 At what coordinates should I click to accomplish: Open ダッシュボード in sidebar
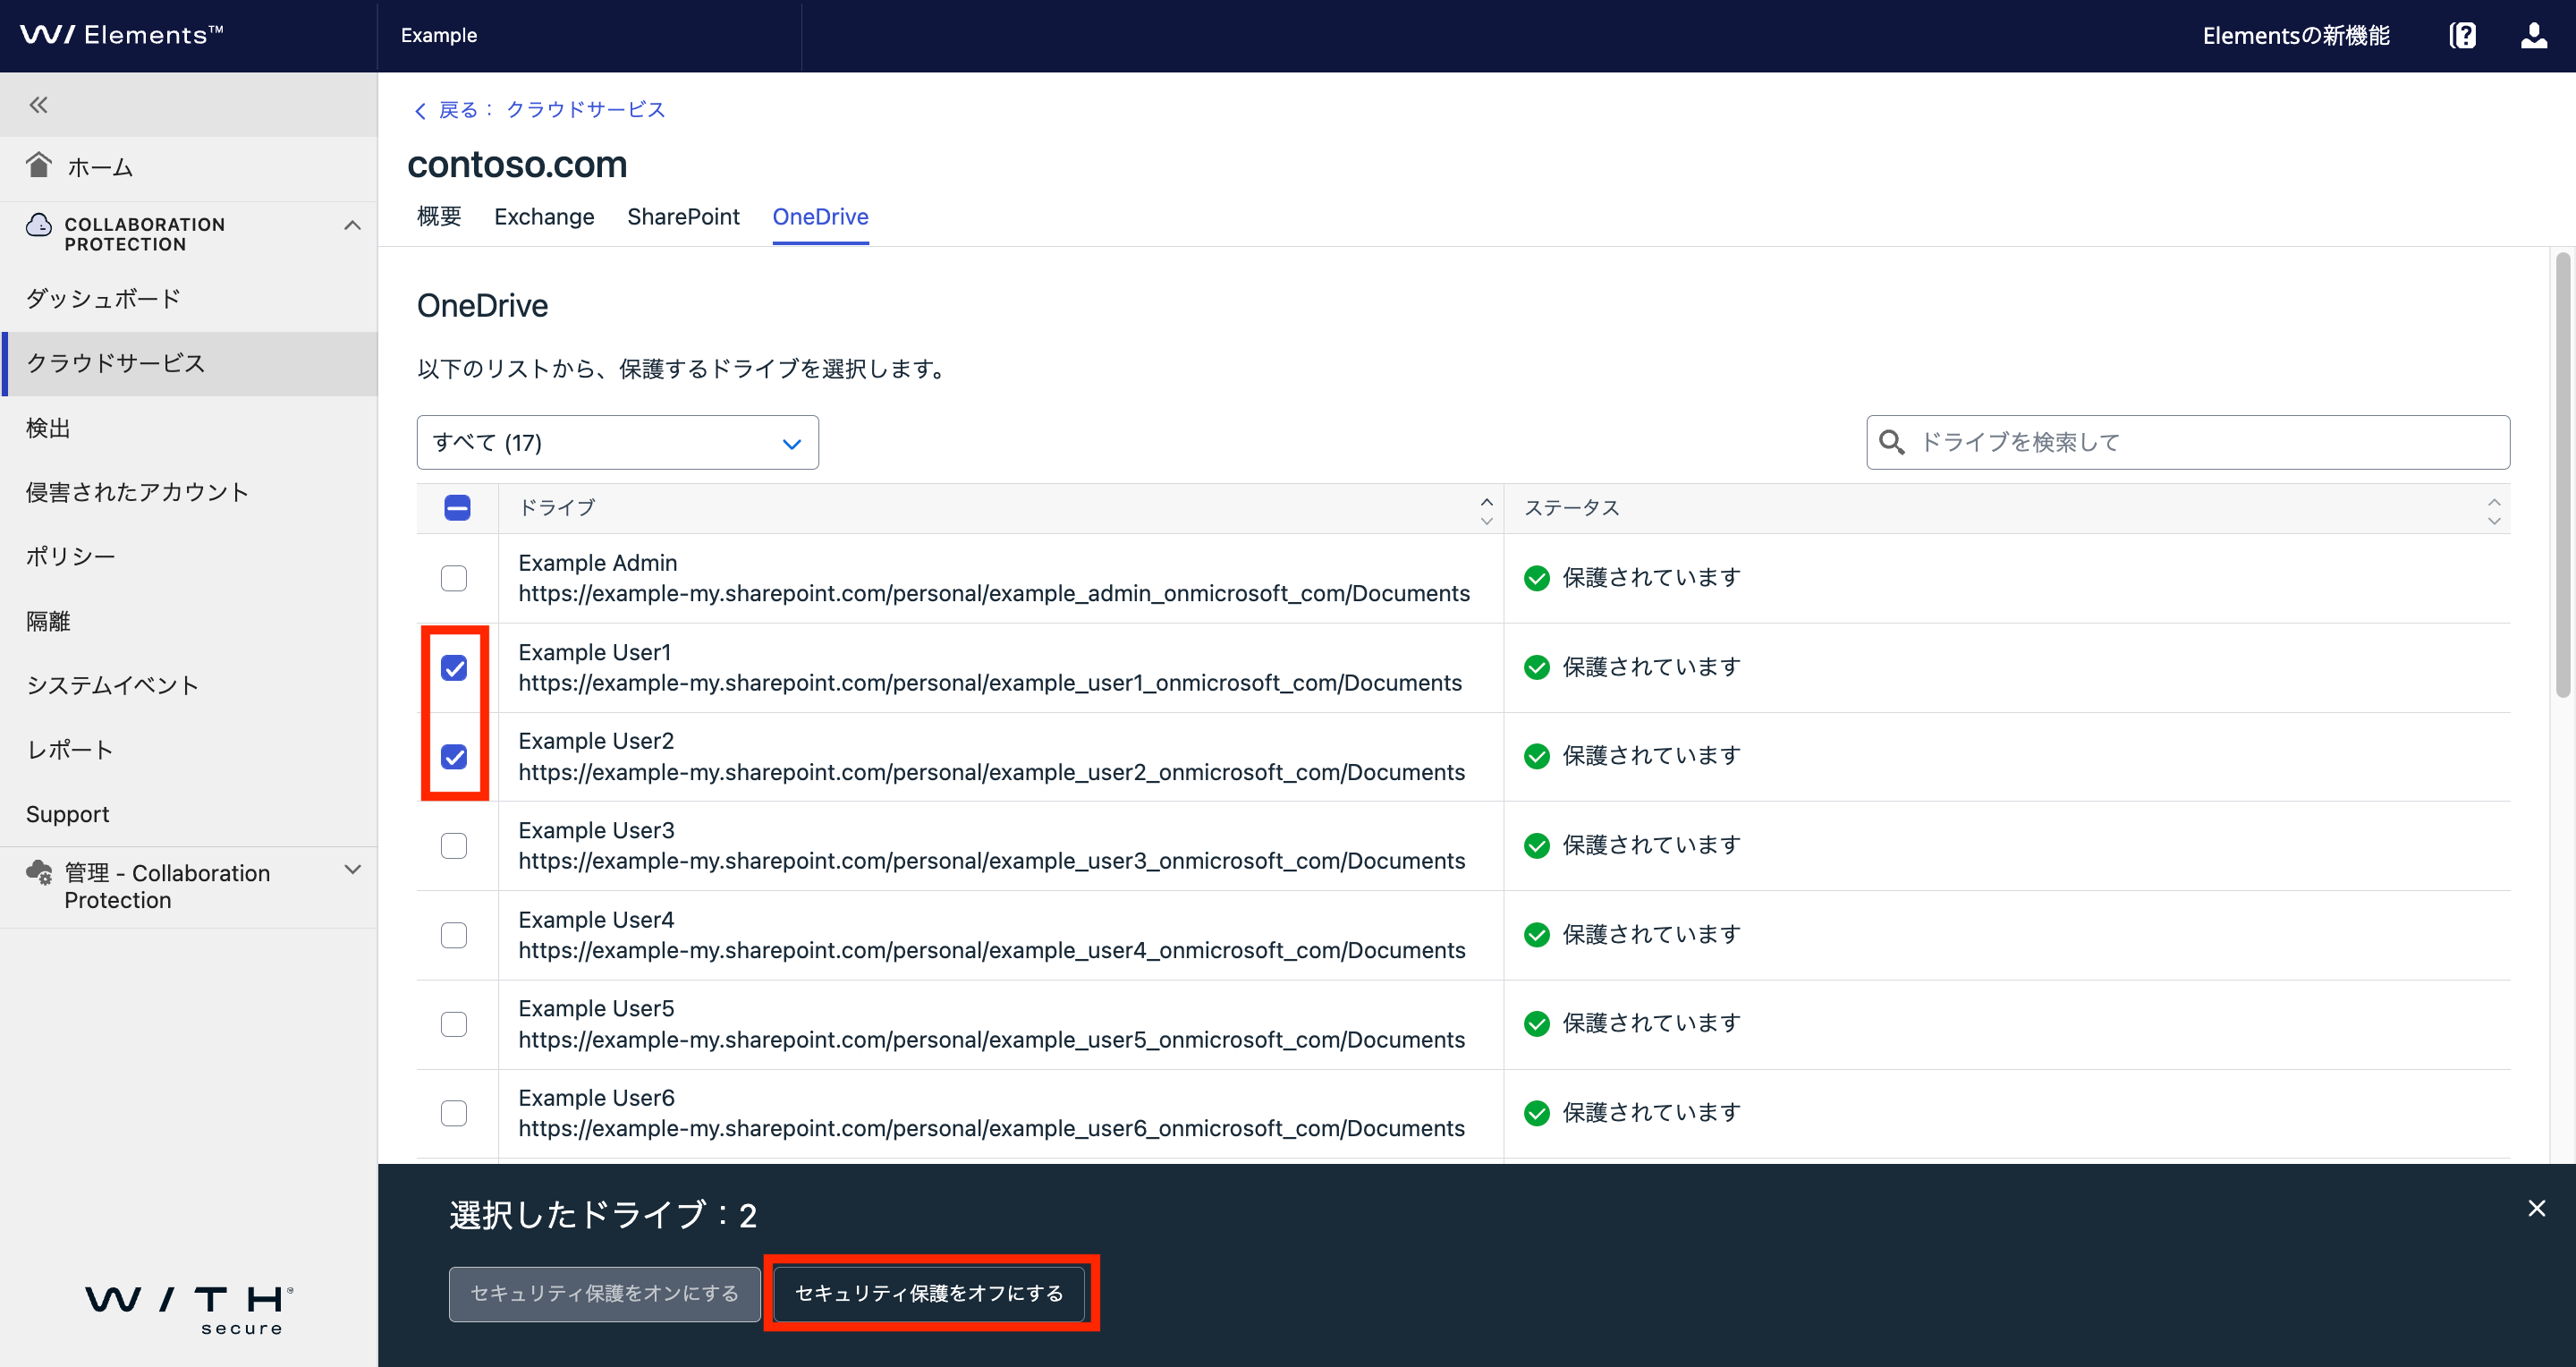click(x=189, y=298)
